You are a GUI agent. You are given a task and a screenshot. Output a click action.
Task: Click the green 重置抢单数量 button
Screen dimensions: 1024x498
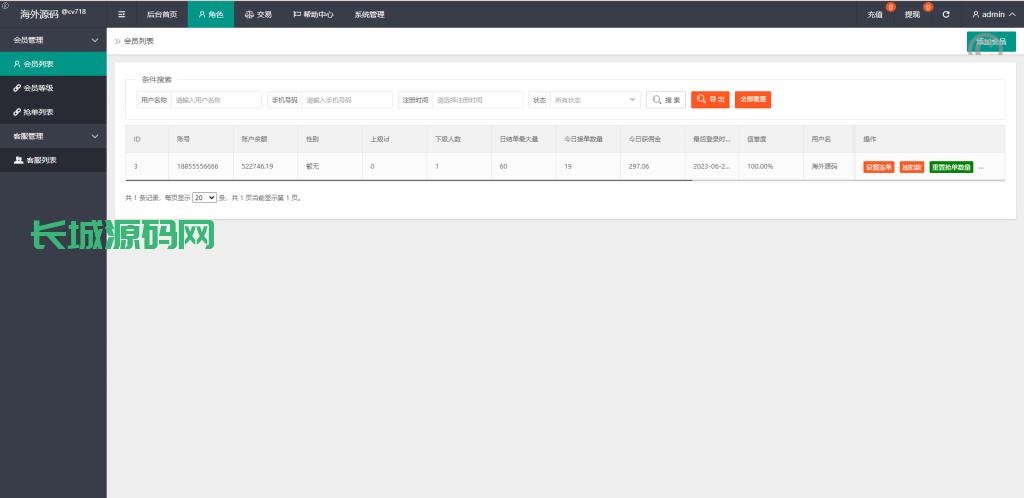pyautogui.click(x=951, y=167)
